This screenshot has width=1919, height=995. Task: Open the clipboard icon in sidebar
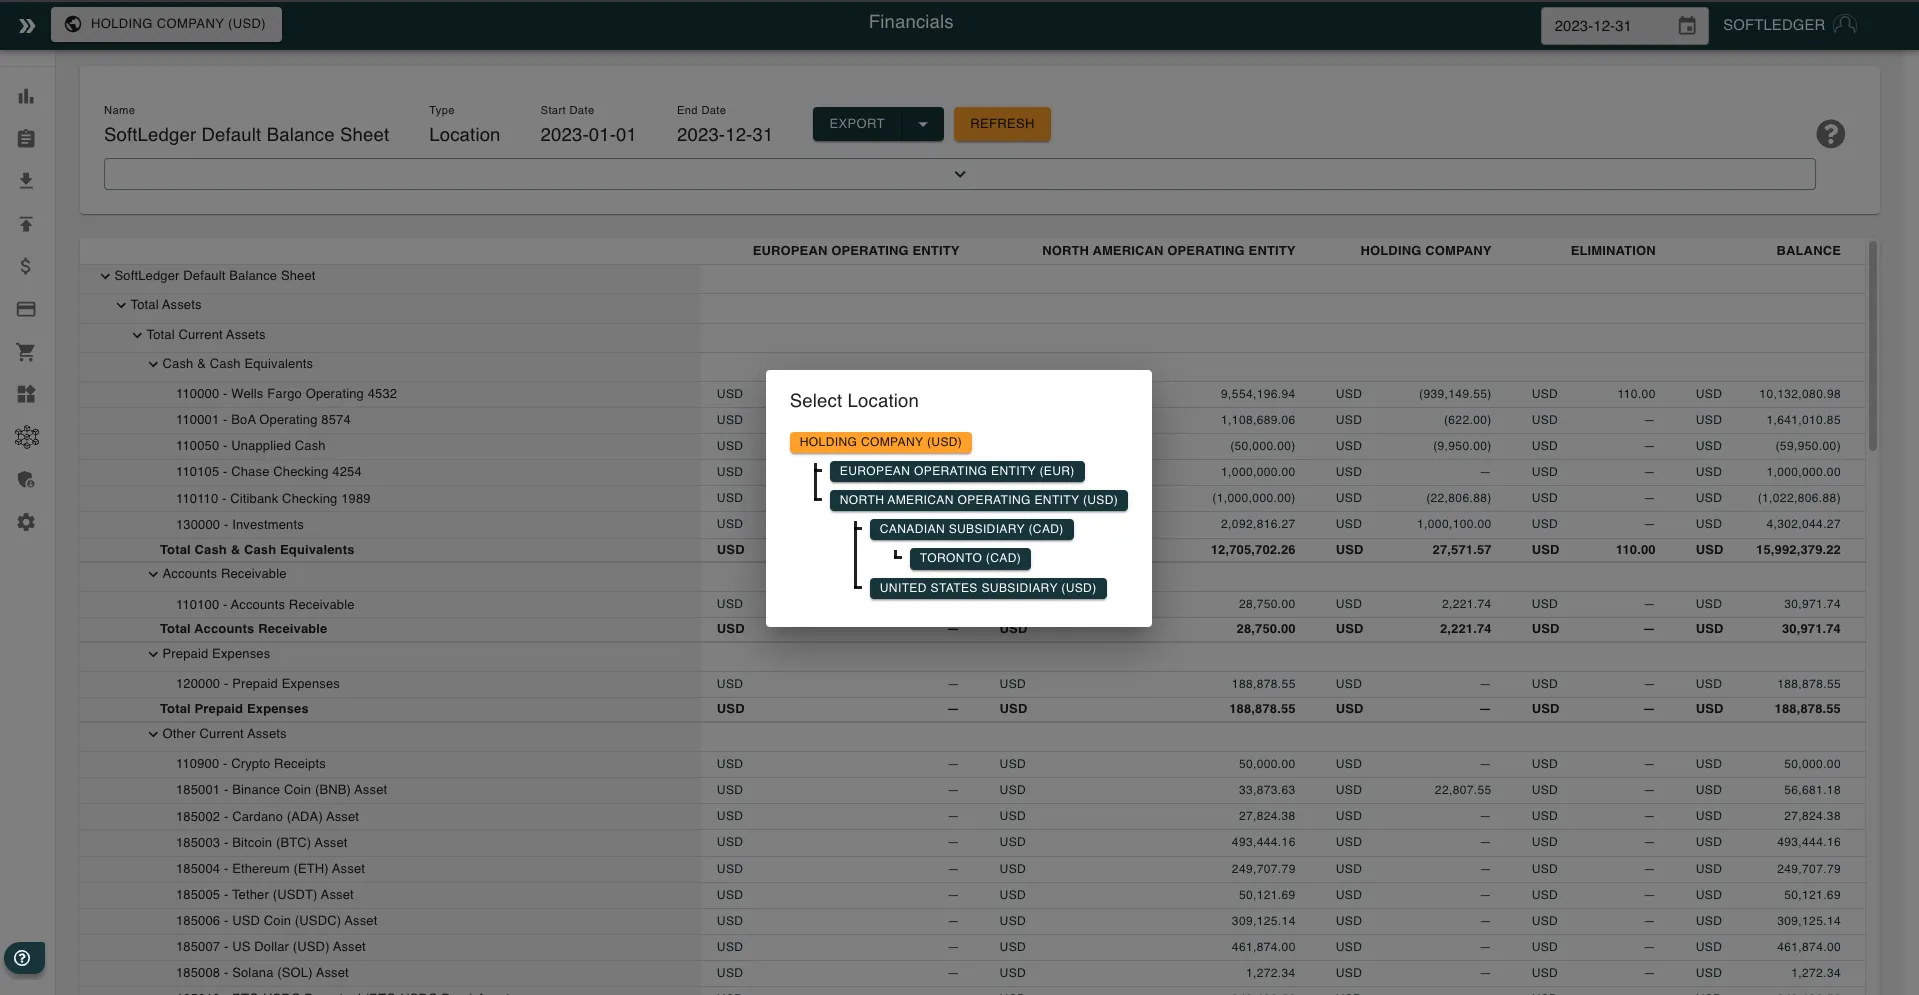pyautogui.click(x=26, y=139)
